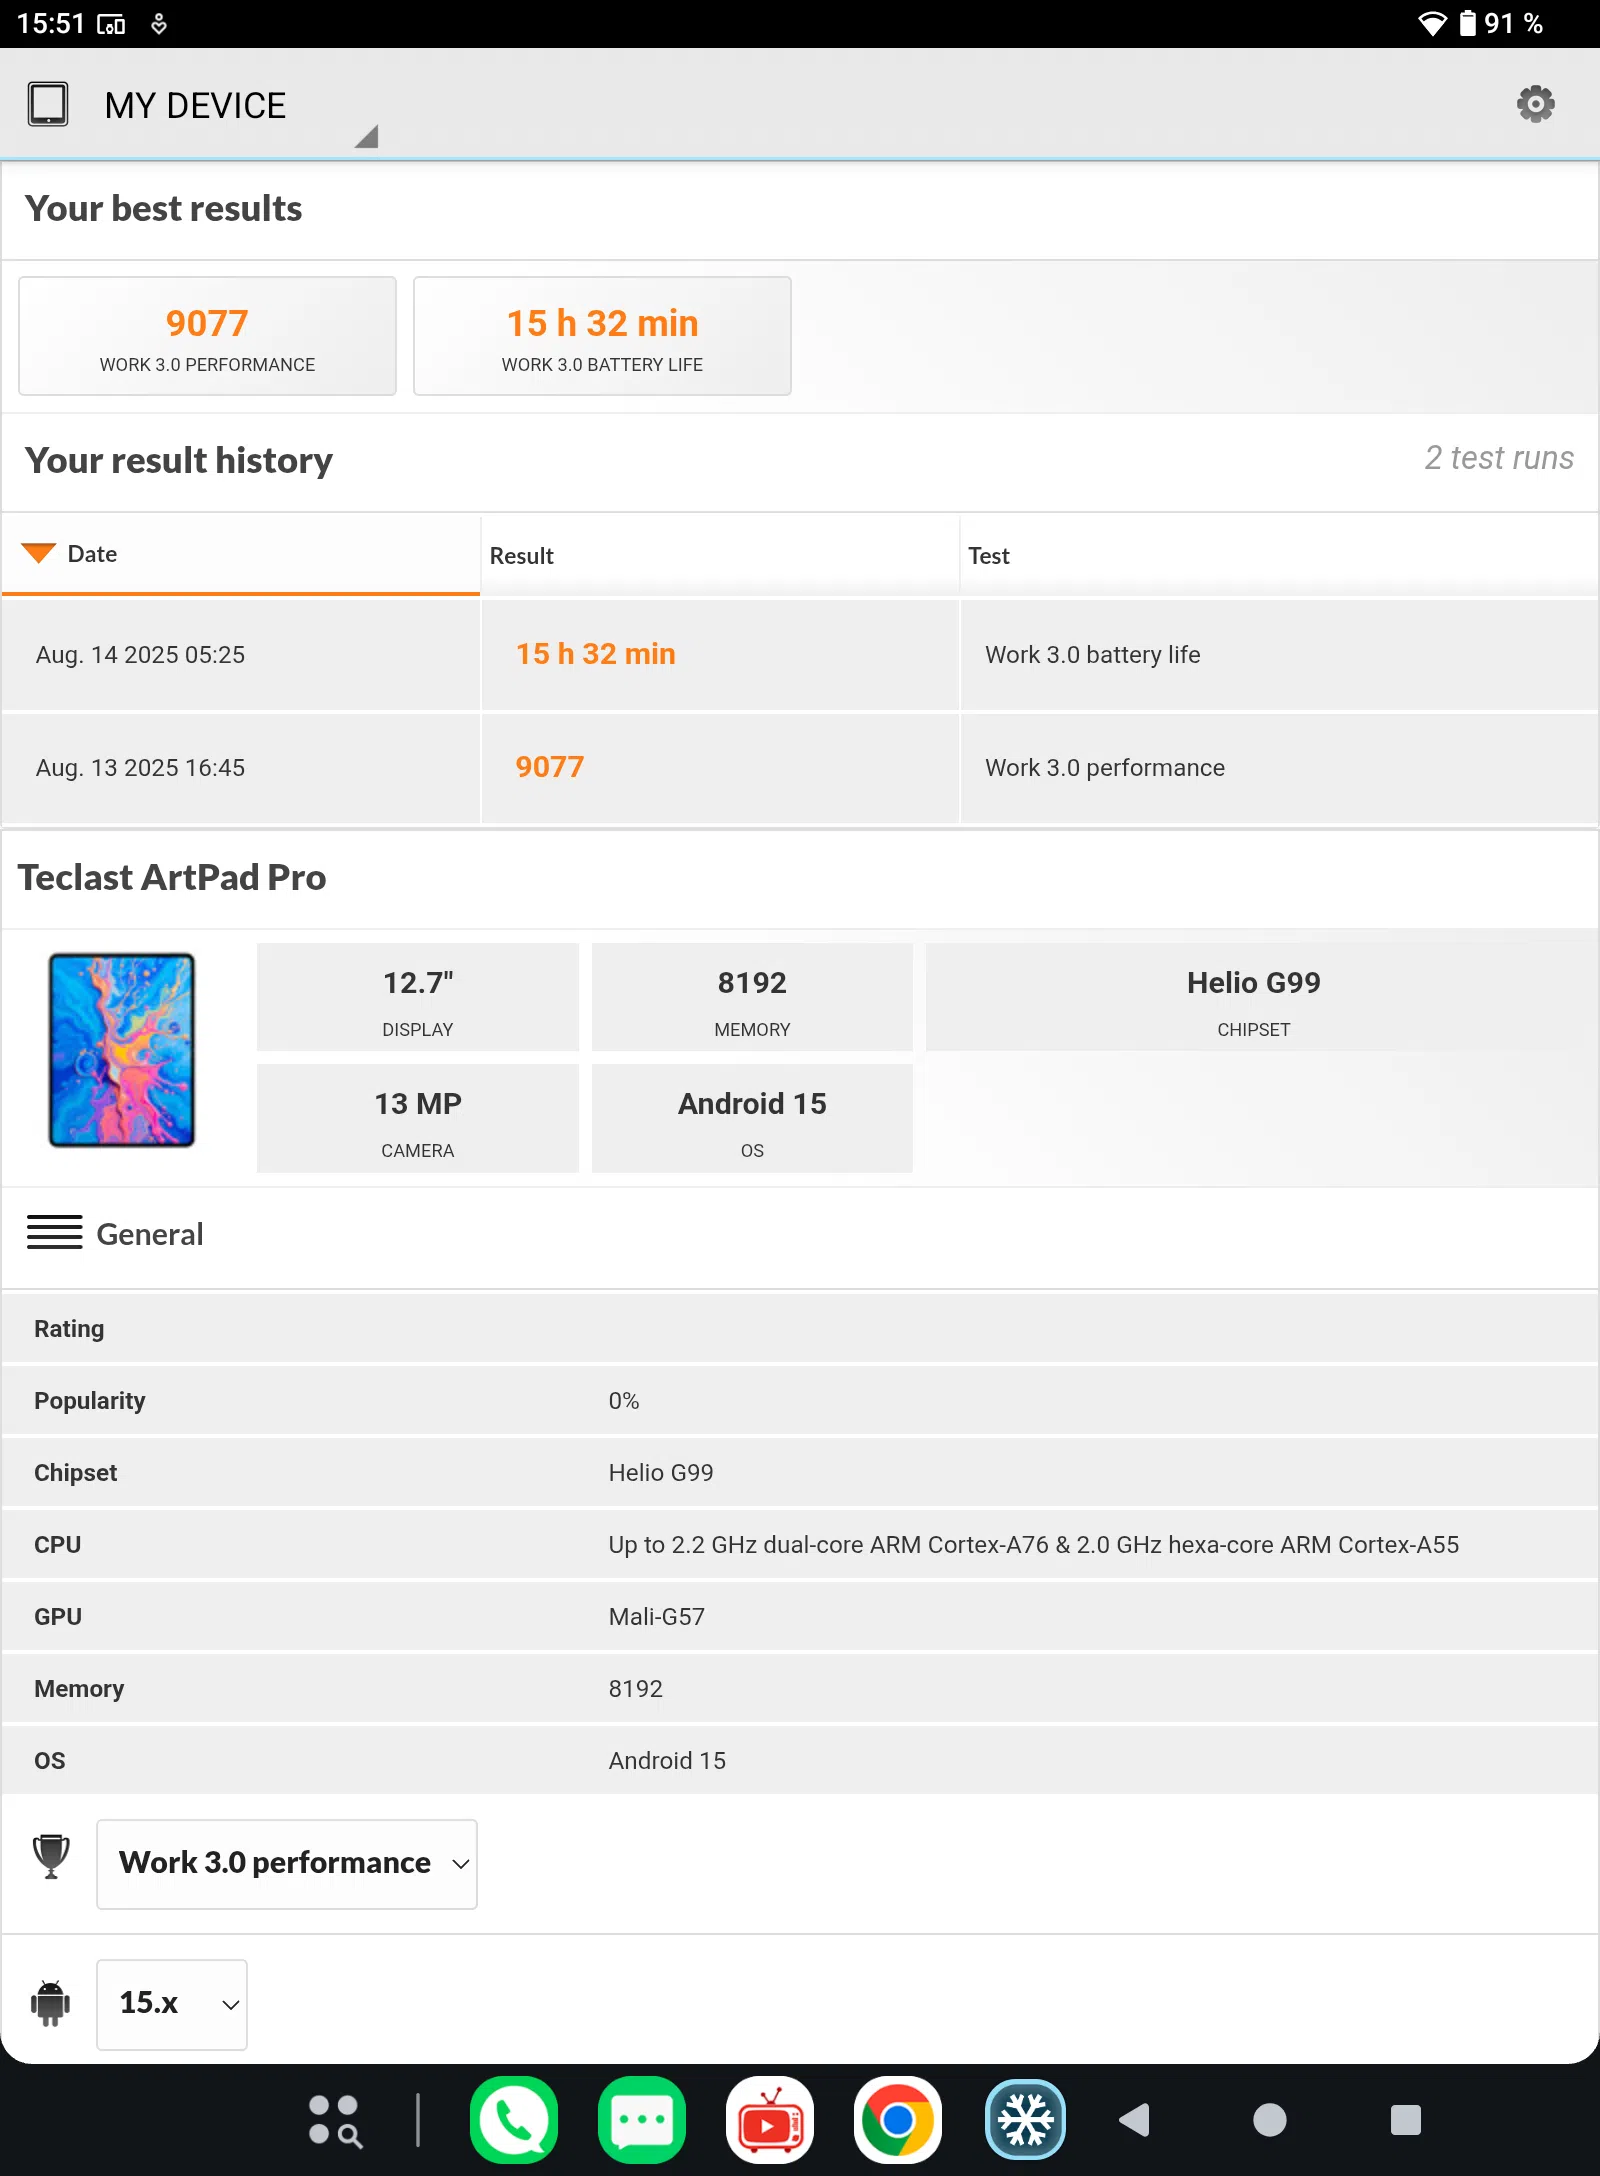Viewport: 1600px width, 2176px height.
Task: Launch Chrome from the dock
Action: click(x=898, y=2119)
